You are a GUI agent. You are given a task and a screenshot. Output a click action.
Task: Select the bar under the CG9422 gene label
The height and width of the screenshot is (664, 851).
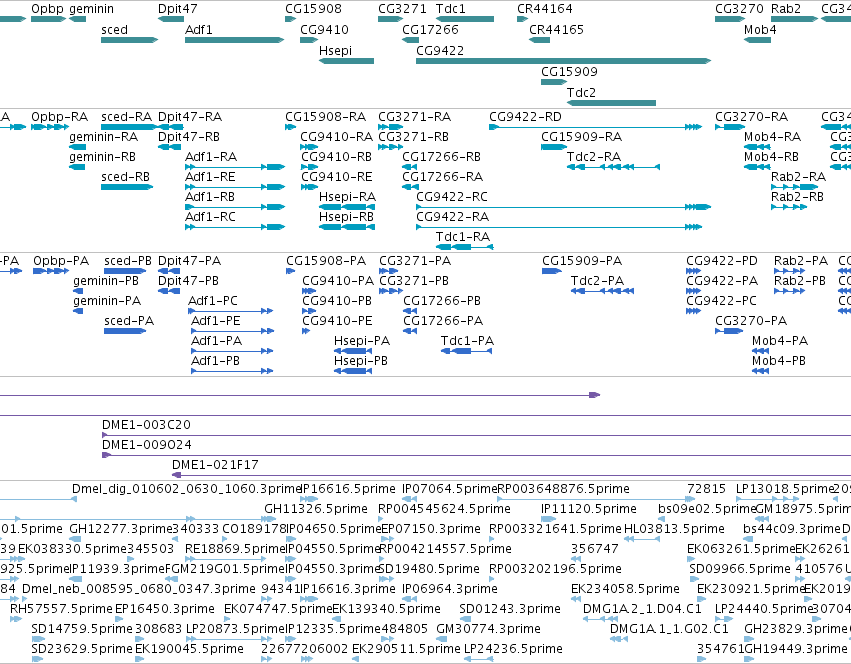563,61
